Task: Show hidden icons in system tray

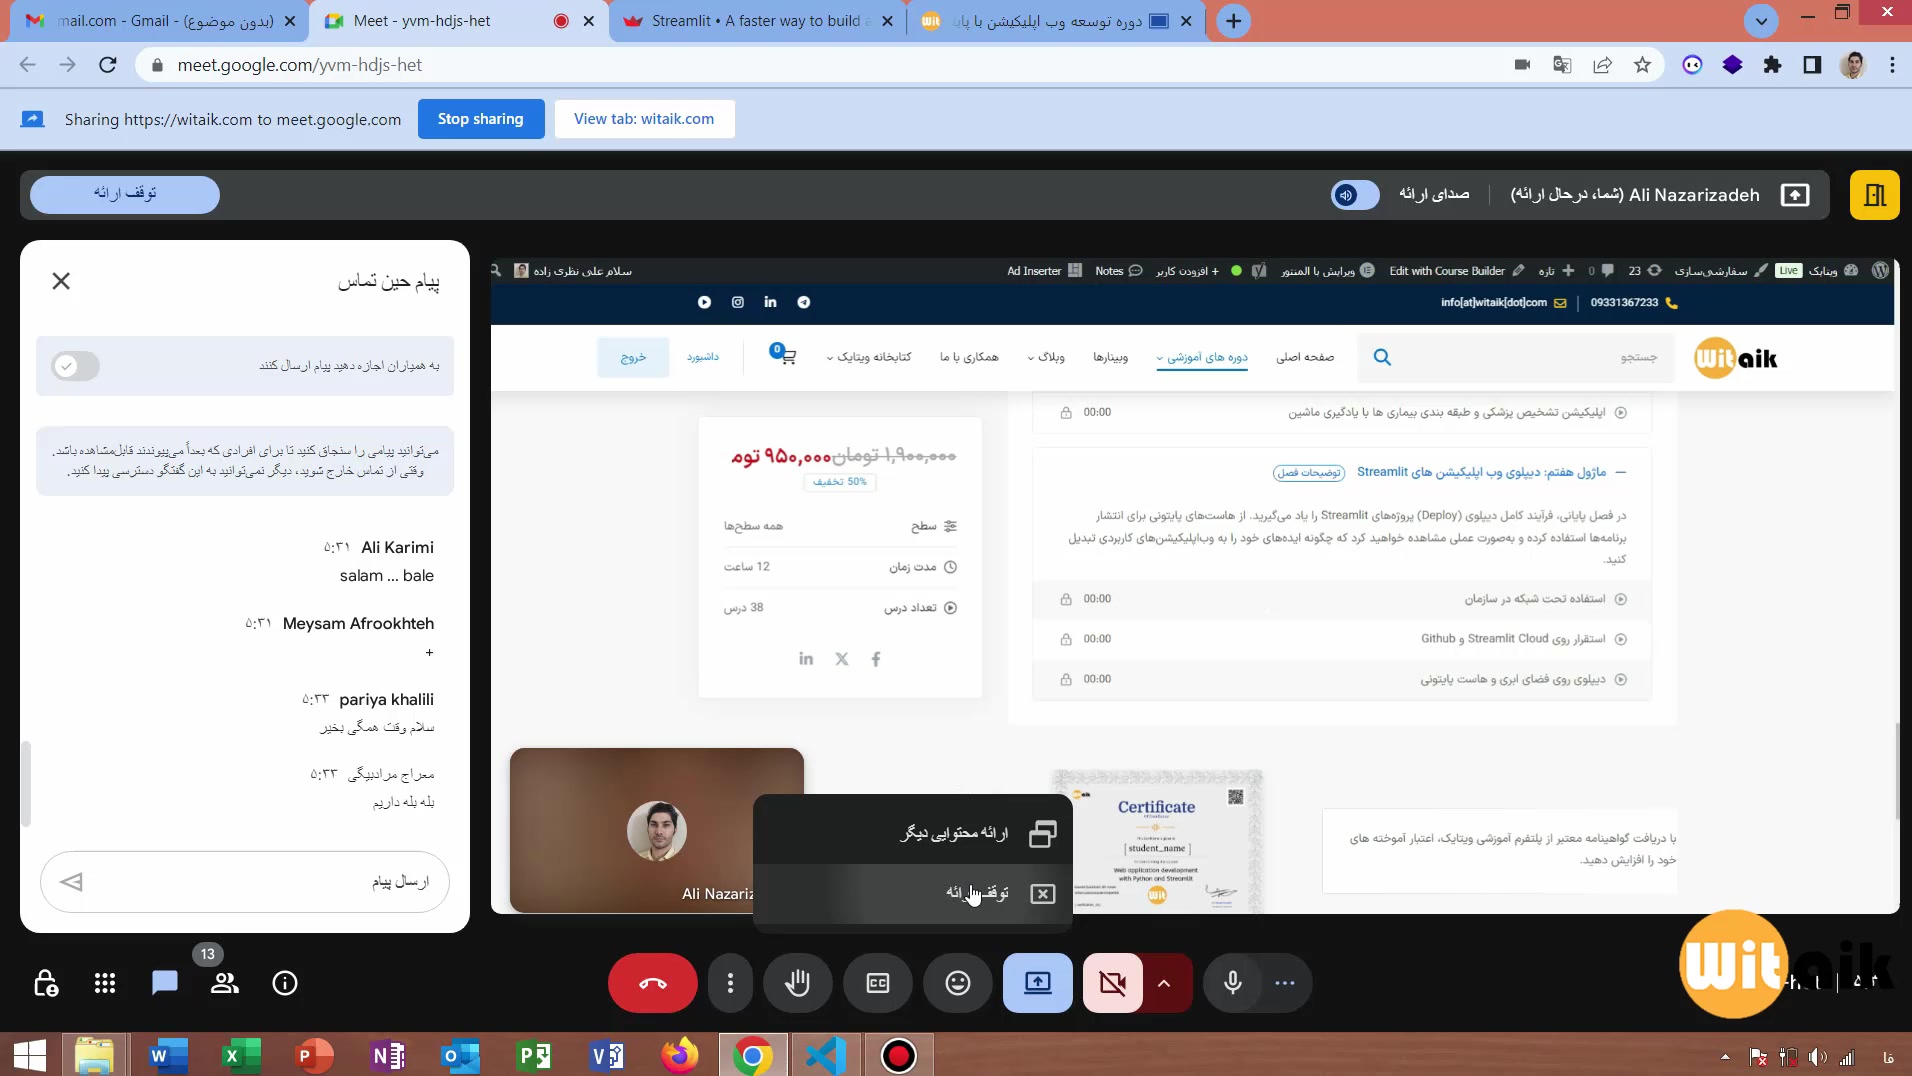Action: pos(1725,1056)
